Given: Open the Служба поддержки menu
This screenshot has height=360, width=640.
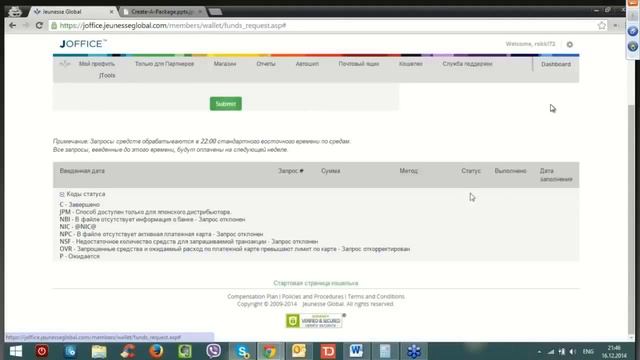Looking at the screenshot, I should click(x=467, y=64).
